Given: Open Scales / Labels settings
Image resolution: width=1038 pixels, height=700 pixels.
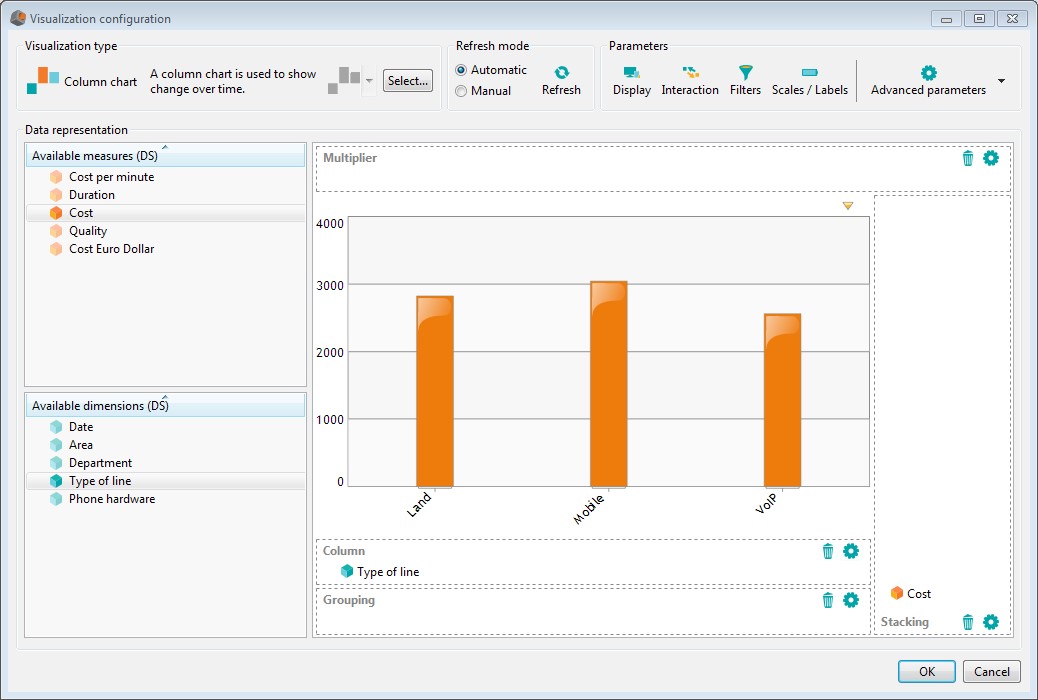Looking at the screenshot, I should pyautogui.click(x=810, y=81).
